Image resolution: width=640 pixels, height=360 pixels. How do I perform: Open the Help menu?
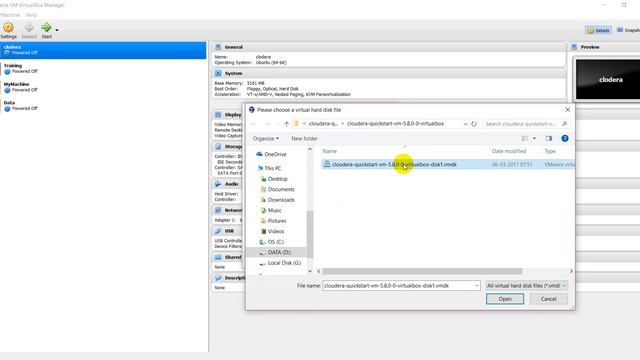[x=31, y=15]
